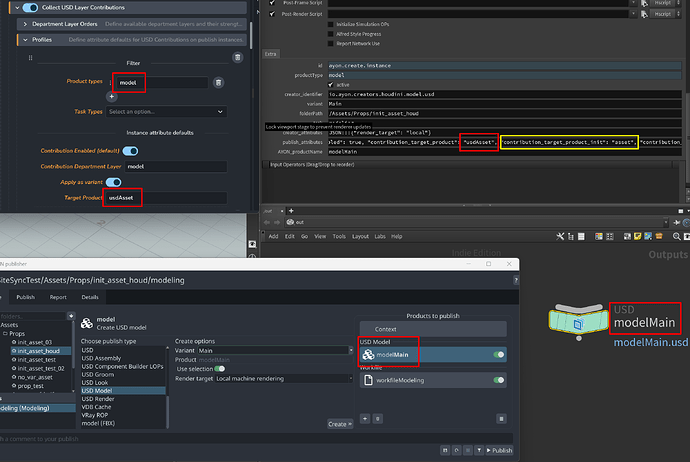Click the save icon near Publish button
This screenshot has height=462, width=690.
(x=445, y=450)
